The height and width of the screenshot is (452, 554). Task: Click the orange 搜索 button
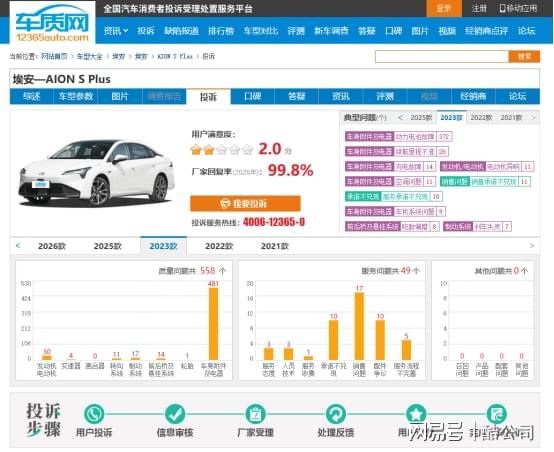click(524, 56)
